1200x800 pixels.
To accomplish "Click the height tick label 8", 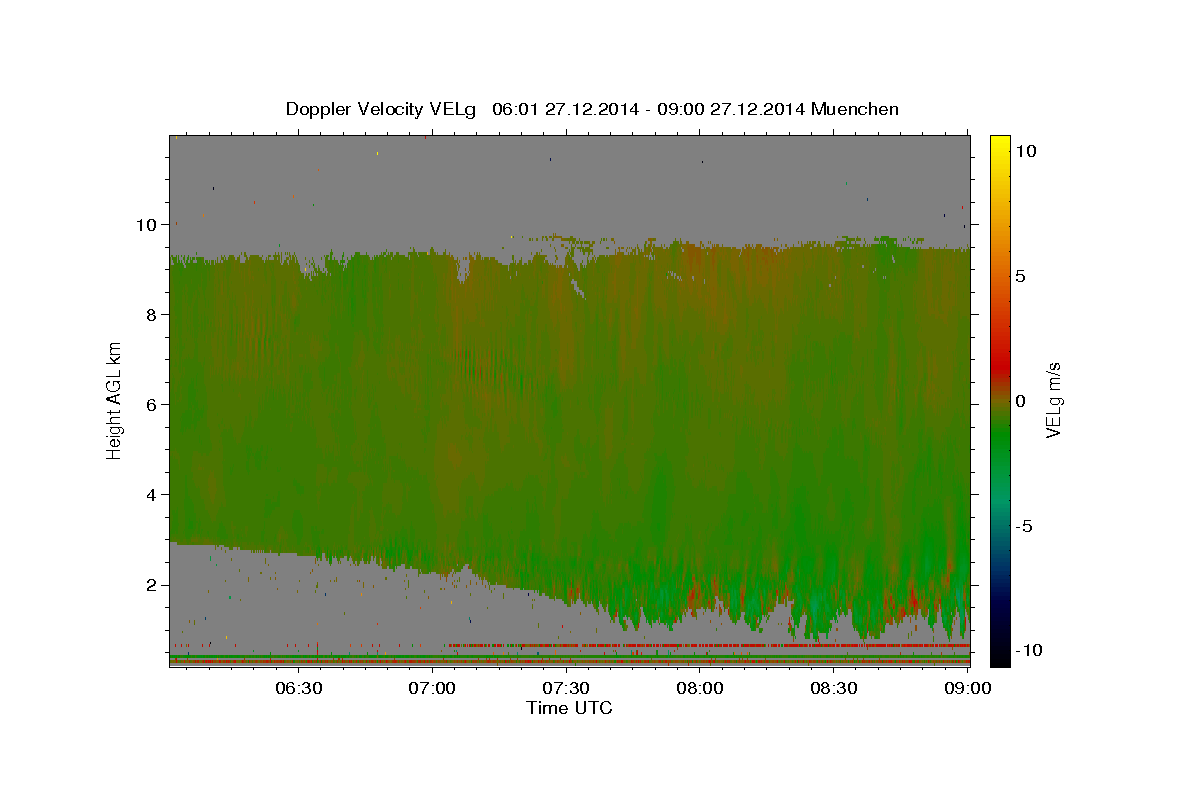I will [152, 315].
